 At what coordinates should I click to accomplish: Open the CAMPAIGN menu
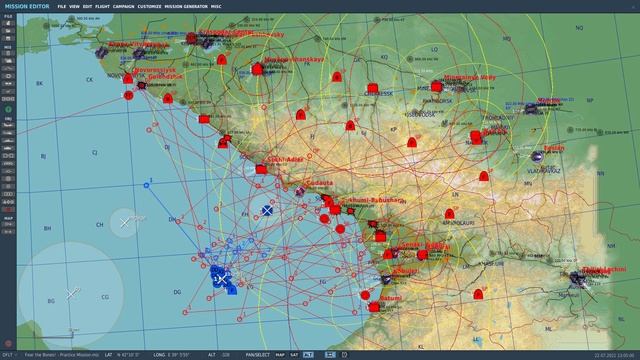pyautogui.click(x=123, y=7)
